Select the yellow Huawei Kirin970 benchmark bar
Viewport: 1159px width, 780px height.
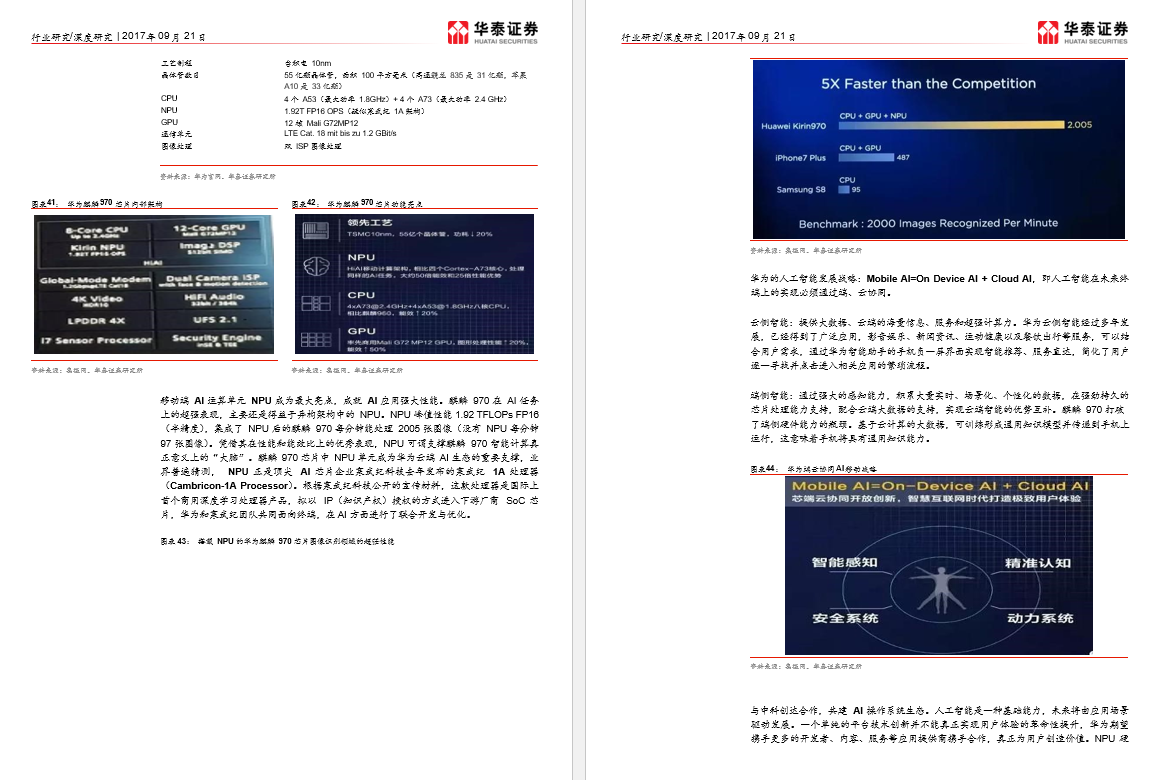coord(951,125)
